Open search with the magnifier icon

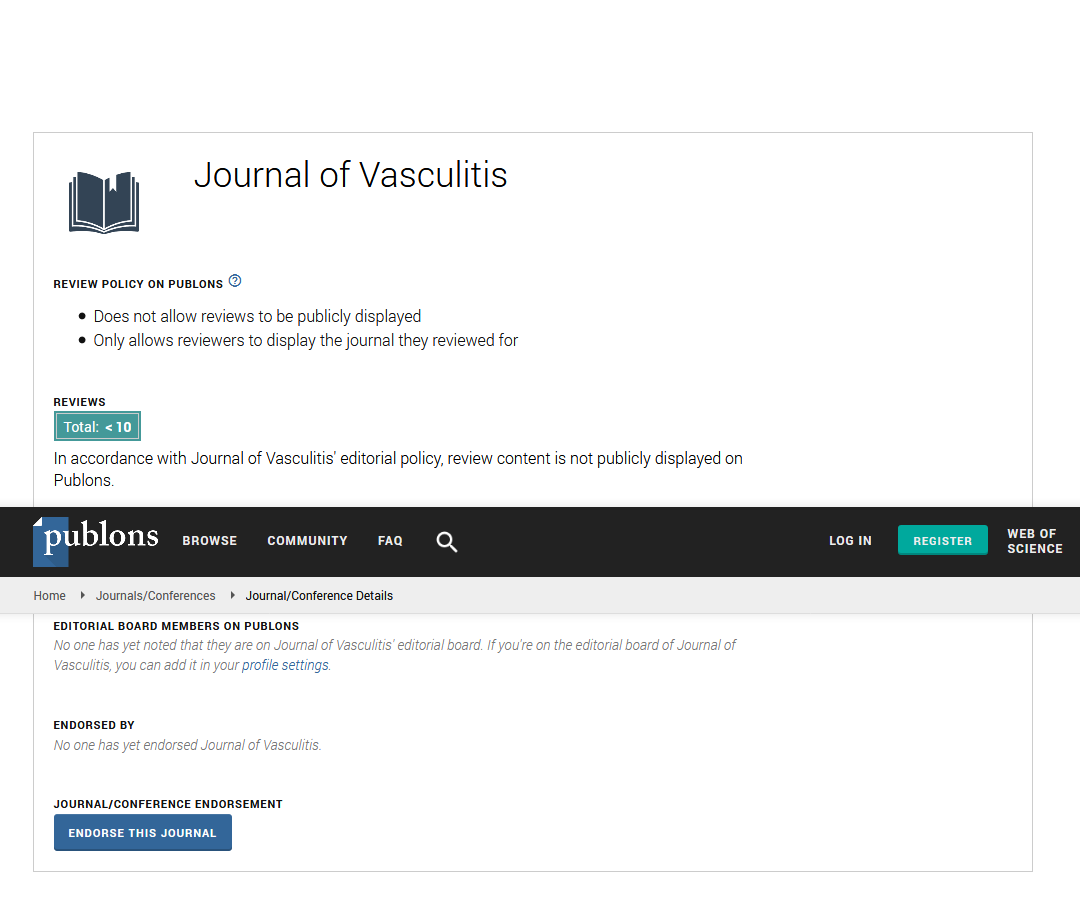point(447,542)
